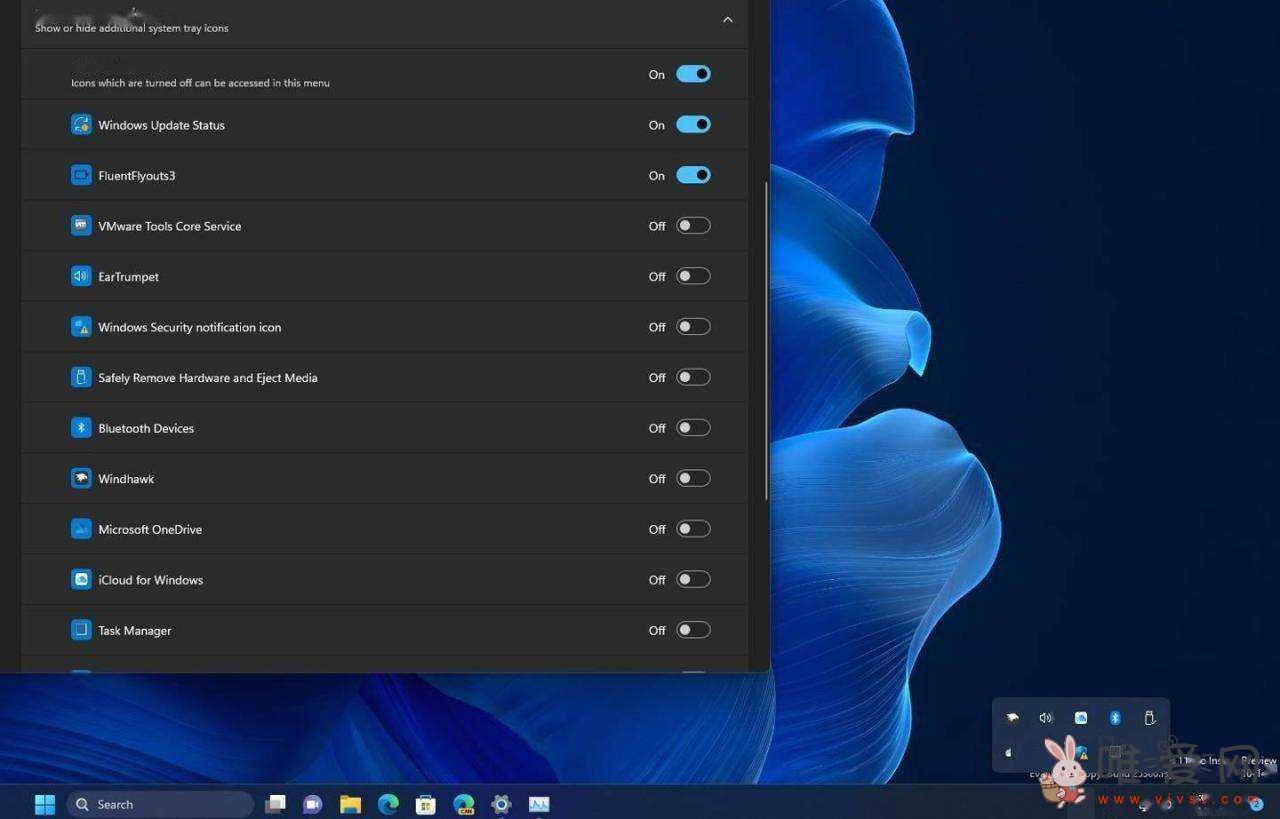The width and height of the screenshot is (1280, 819).
Task: Turn on the Windhawk toggle
Action: (x=693, y=478)
